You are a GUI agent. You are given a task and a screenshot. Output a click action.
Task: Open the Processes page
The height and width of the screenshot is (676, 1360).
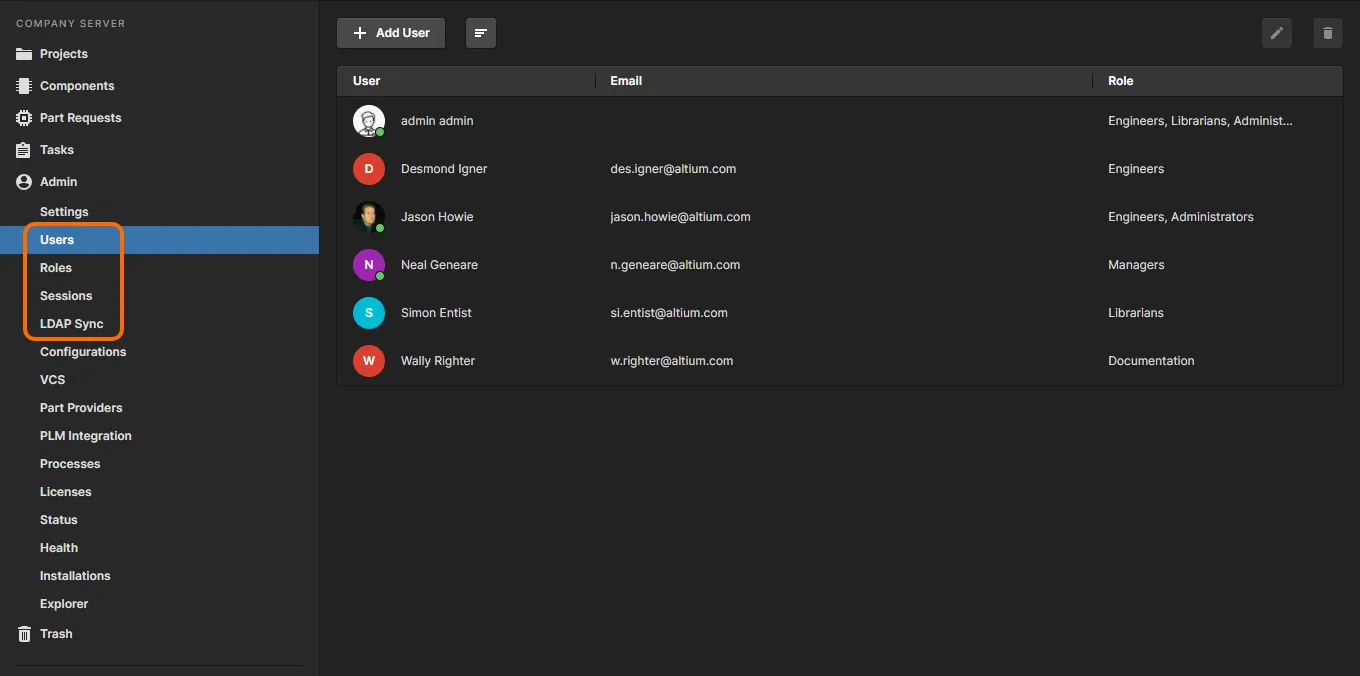tap(70, 464)
